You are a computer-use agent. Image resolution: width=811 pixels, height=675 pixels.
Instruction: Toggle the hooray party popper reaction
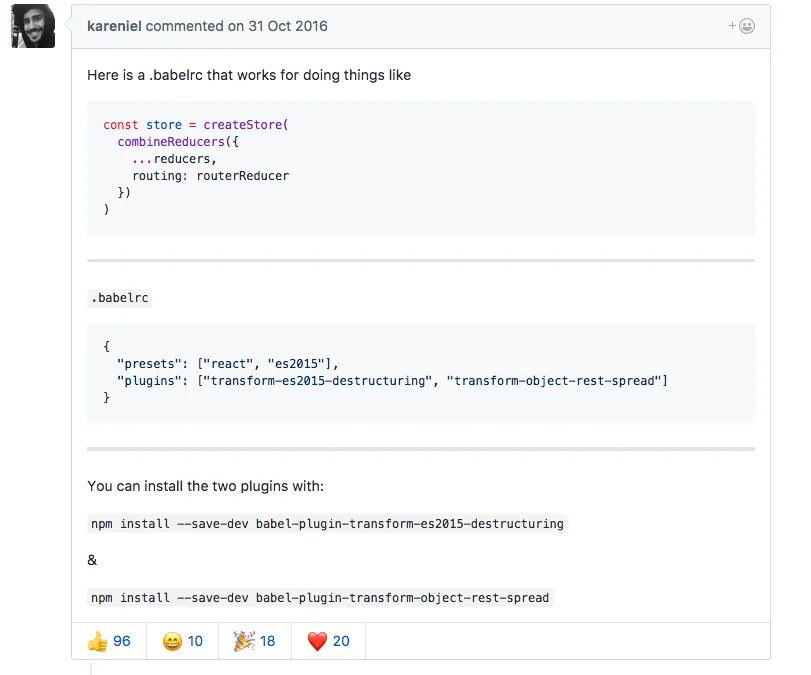244,641
